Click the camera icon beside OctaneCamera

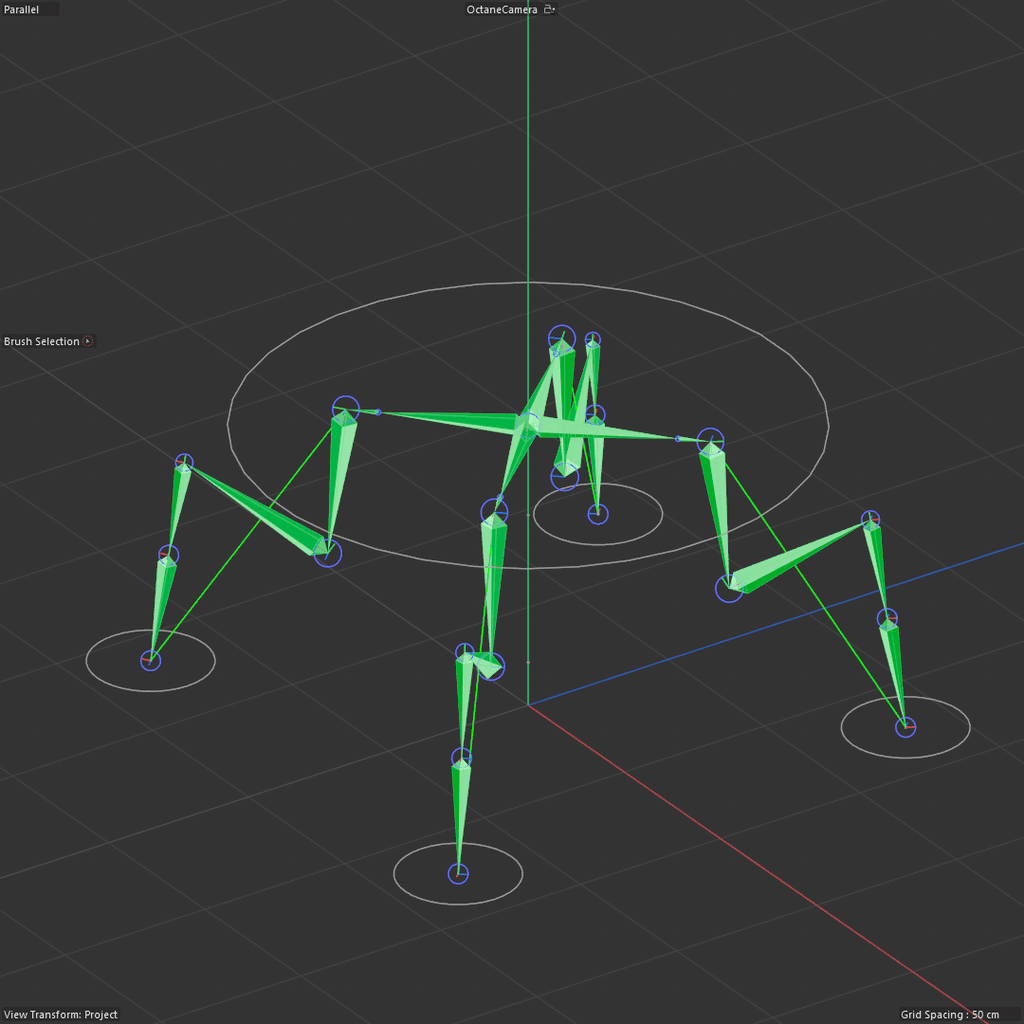click(549, 9)
